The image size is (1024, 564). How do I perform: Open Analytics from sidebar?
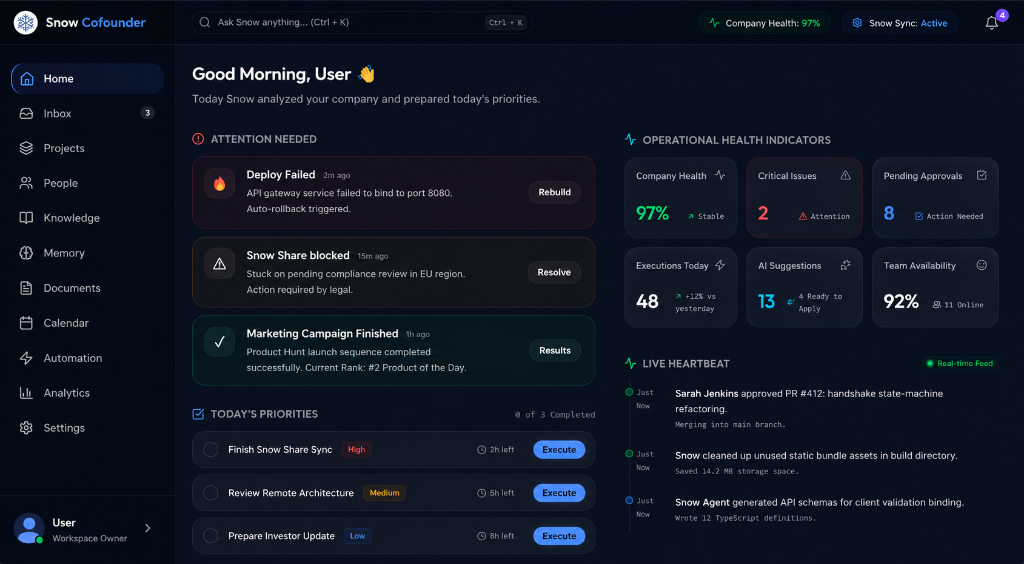[x=88, y=393]
